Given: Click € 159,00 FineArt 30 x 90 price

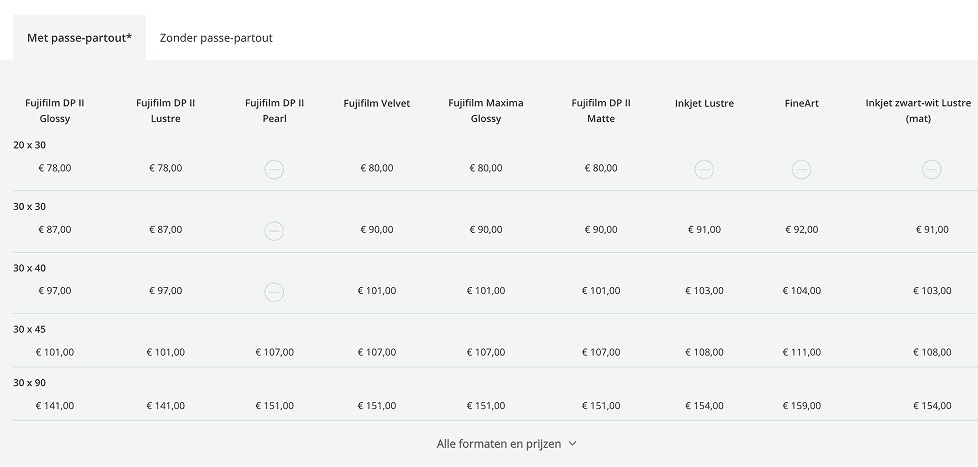Looking at the screenshot, I should click(x=801, y=406).
